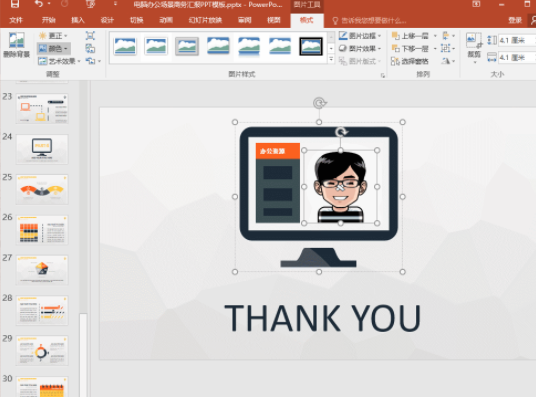Open the Reset Picture dropdown arrow
This screenshot has width=536, height=399.
[99, 62]
